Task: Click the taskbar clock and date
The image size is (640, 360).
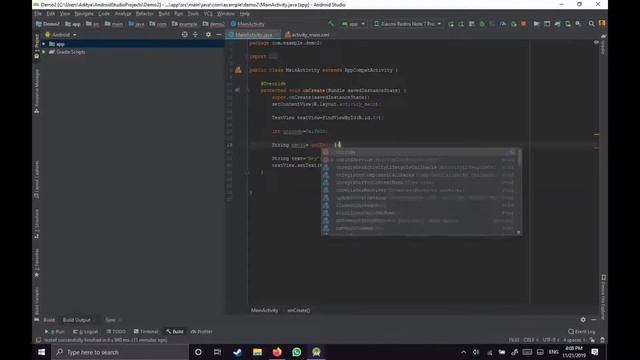Action: [x=573, y=352]
